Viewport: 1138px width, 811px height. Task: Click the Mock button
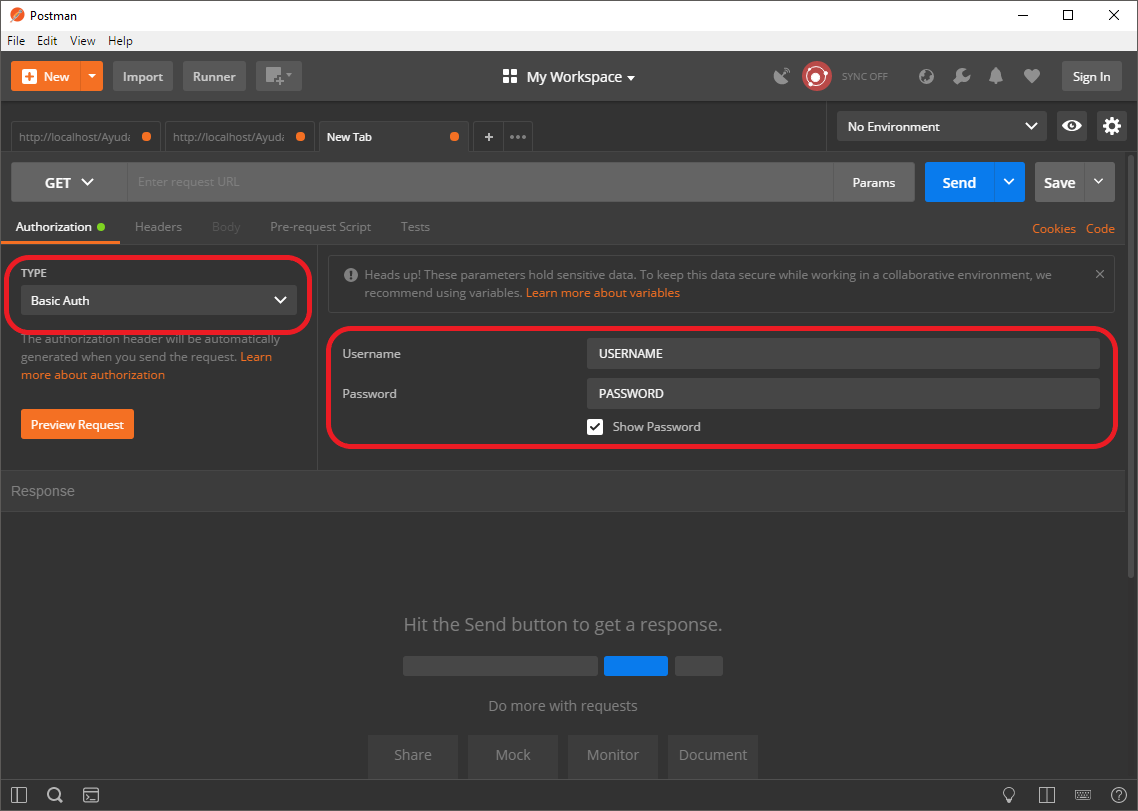[513, 755]
